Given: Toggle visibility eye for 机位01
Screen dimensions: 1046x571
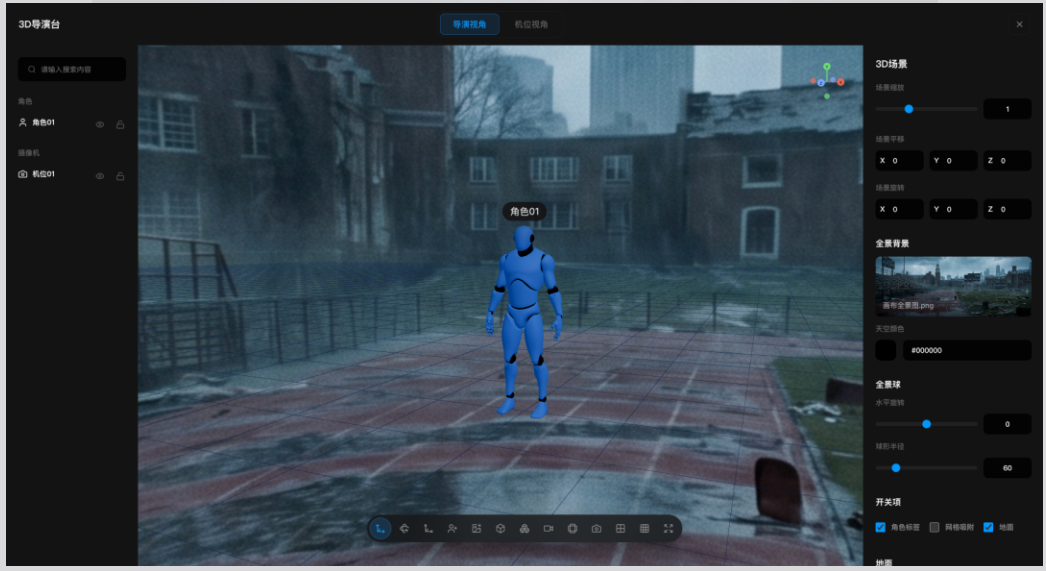Looking at the screenshot, I should tap(99, 176).
